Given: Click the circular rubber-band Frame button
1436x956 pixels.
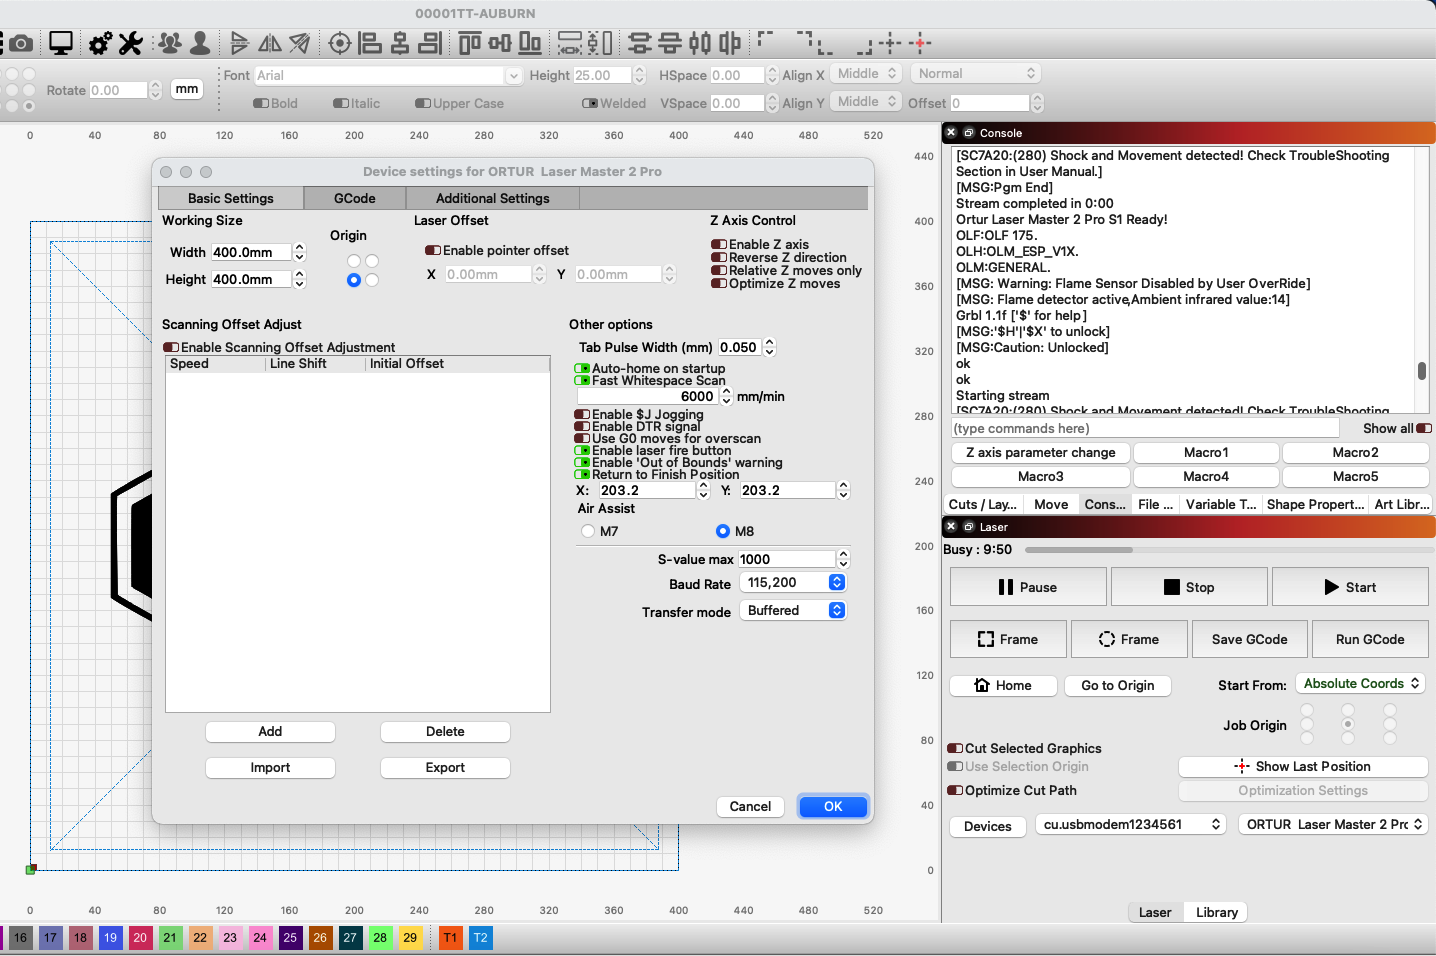Looking at the screenshot, I should [x=1129, y=639].
